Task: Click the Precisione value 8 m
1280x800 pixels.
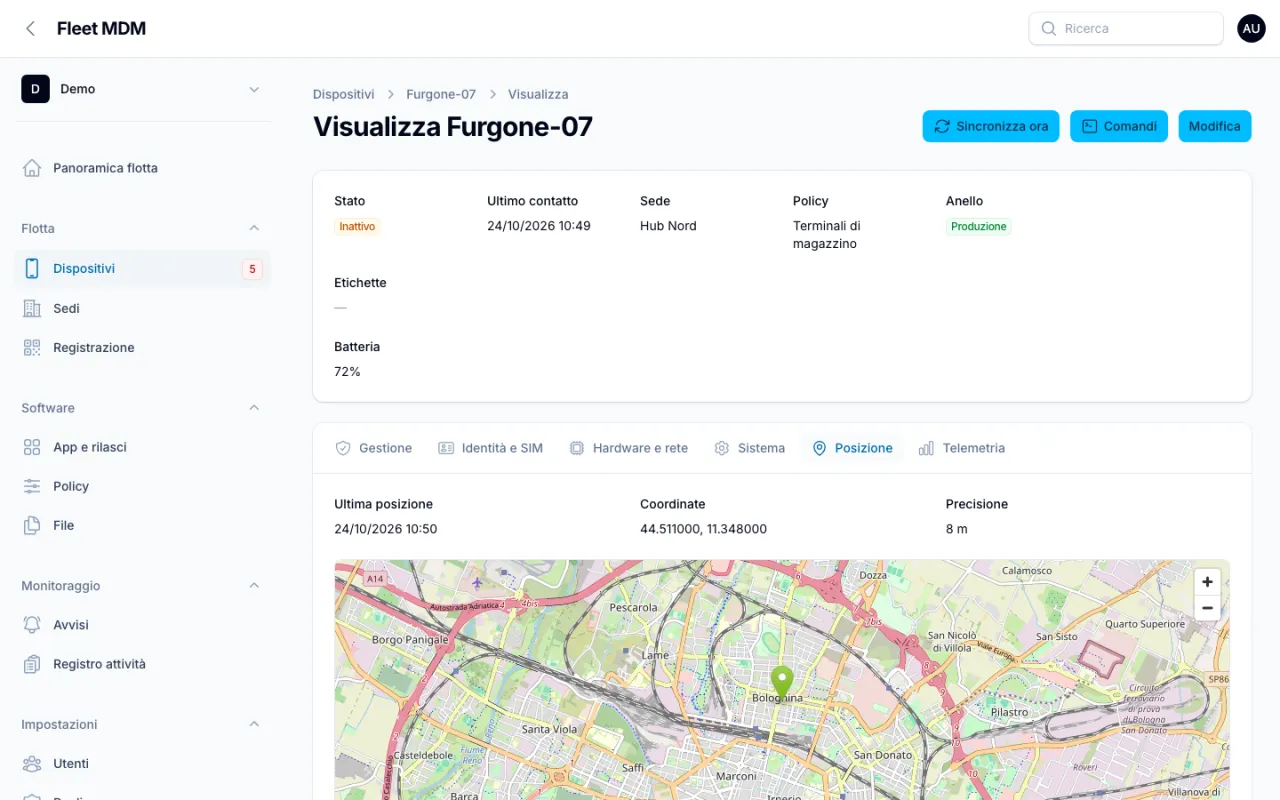Action: (x=957, y=529)
